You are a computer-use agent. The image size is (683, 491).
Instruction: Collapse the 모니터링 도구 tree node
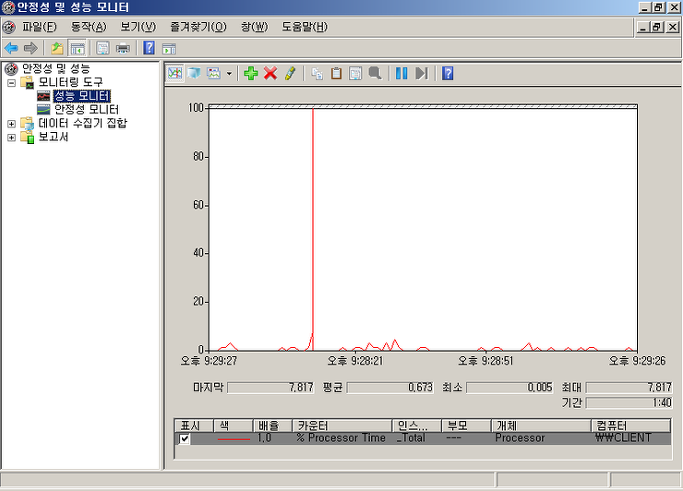pos(12,82)
